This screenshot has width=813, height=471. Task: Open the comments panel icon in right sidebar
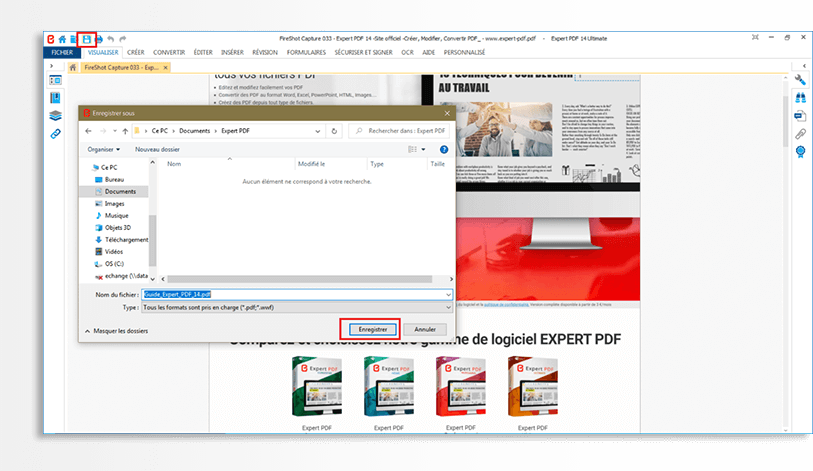[x=800, y=116]
